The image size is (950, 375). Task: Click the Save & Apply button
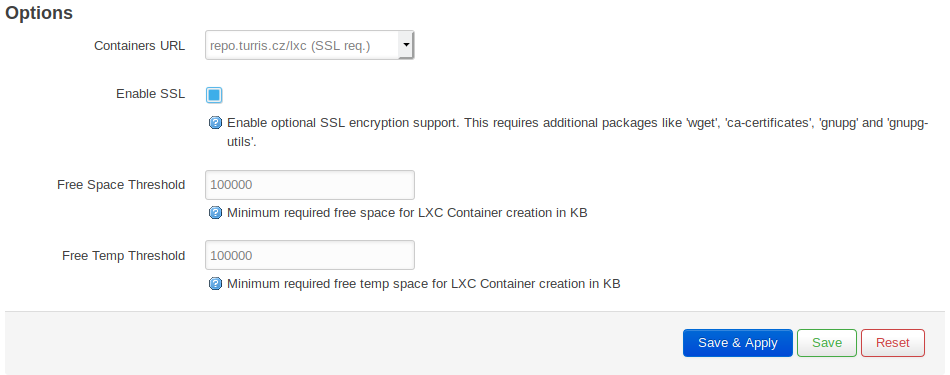(737, 343)
